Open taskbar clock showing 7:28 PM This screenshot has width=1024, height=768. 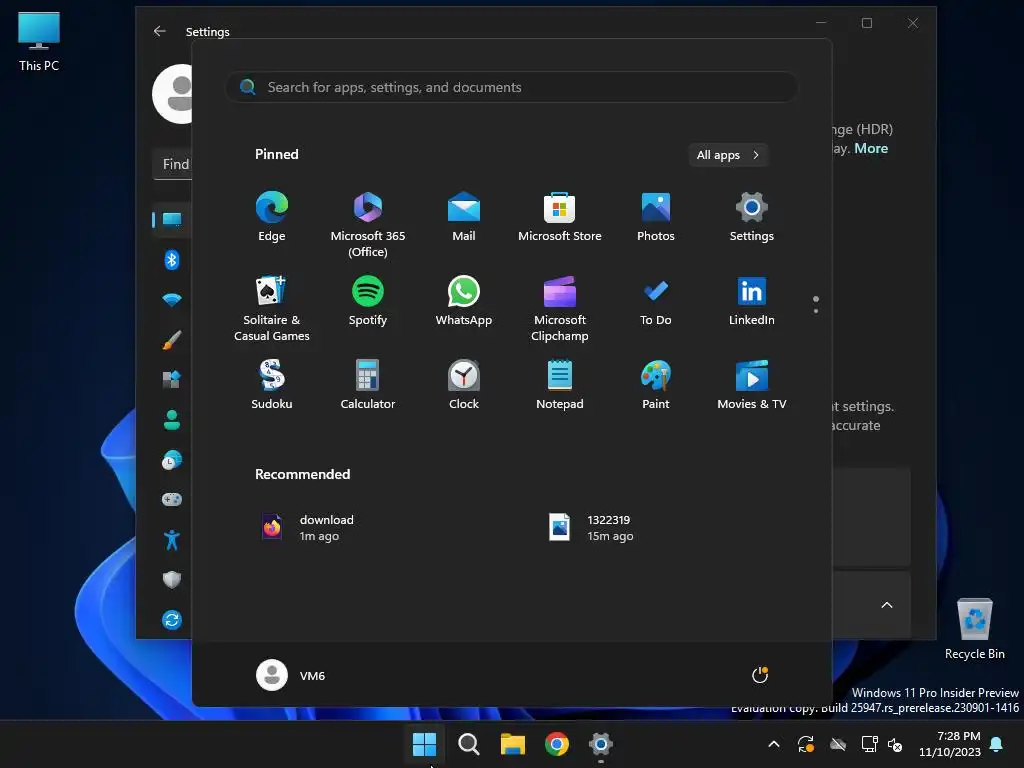click(x=950, y=744)
